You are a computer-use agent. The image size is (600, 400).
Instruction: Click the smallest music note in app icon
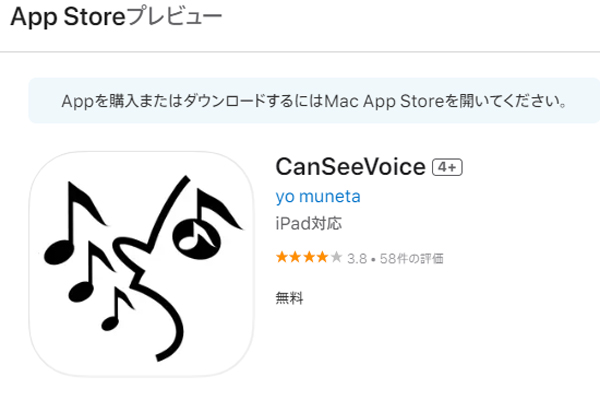[x=117, y=309]
